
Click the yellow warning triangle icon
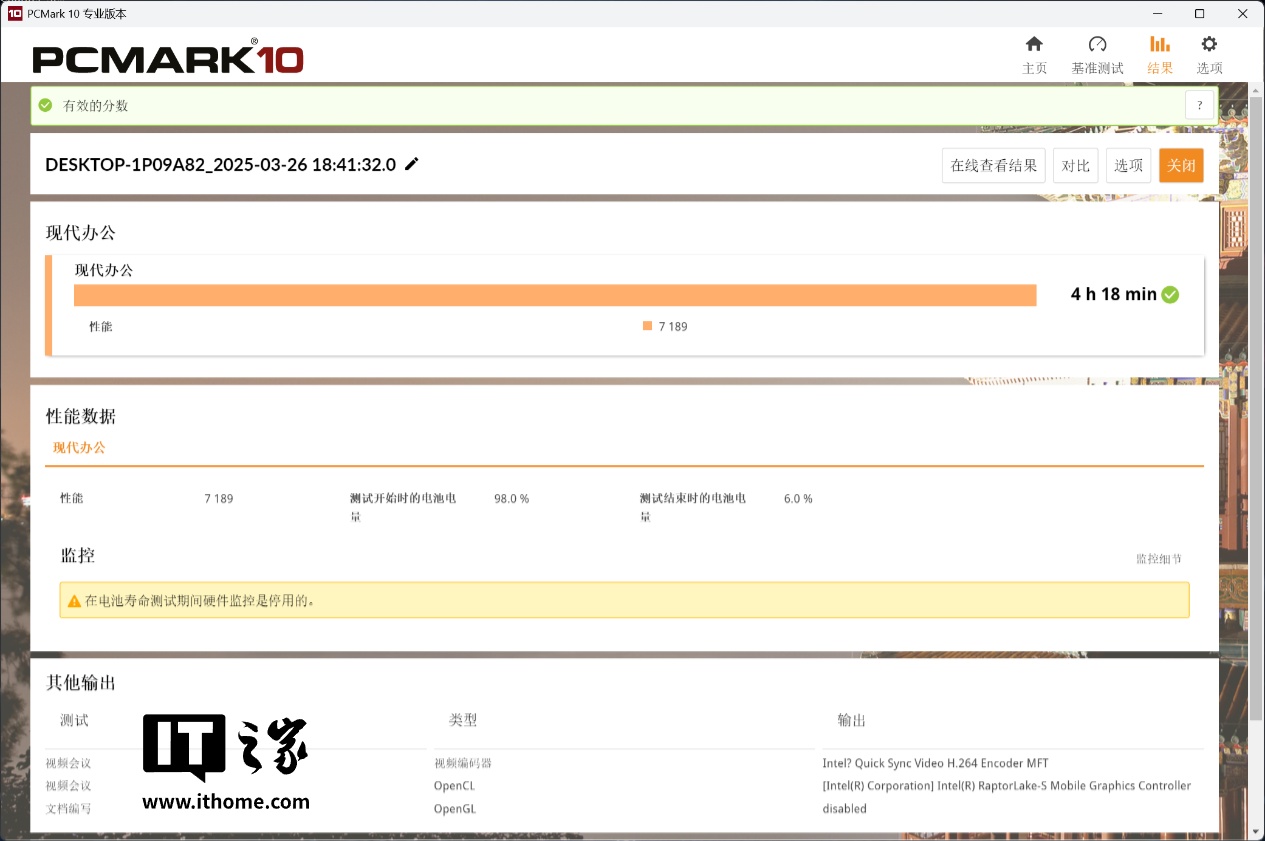point(74,601)
